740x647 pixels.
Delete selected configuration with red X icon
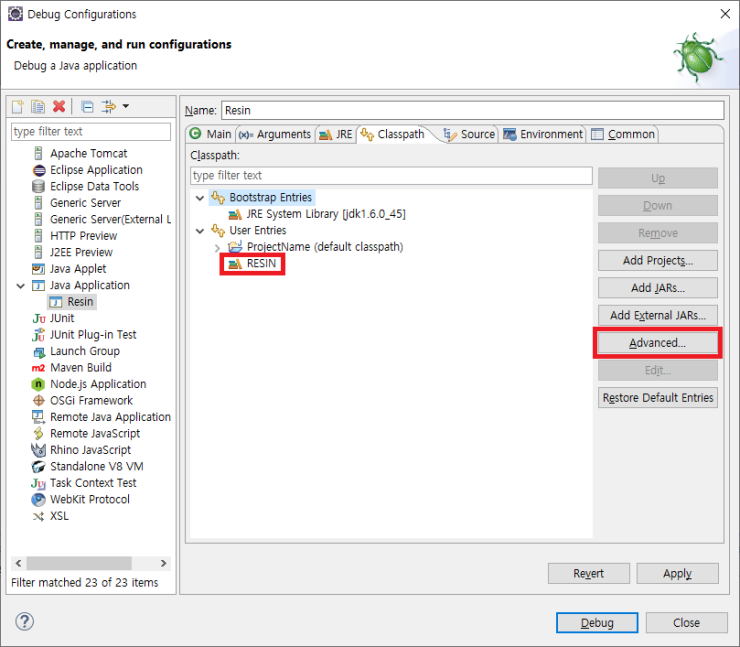[x=59, y=107]
